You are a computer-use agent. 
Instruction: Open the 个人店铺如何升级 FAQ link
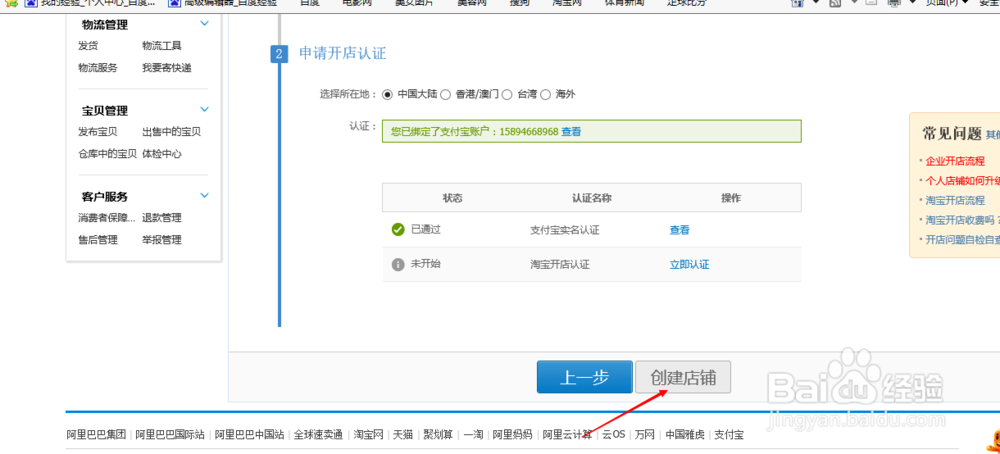(x=962, y=181)
